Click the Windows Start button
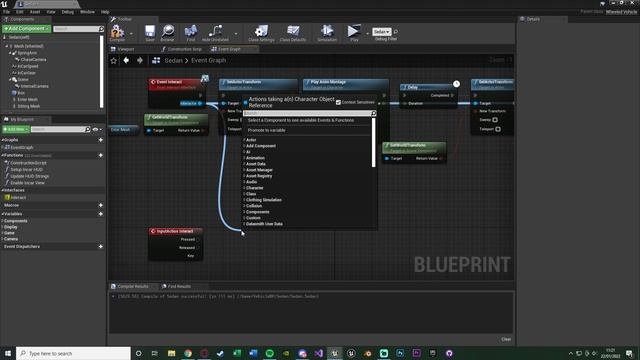 (x=8, y=353)
